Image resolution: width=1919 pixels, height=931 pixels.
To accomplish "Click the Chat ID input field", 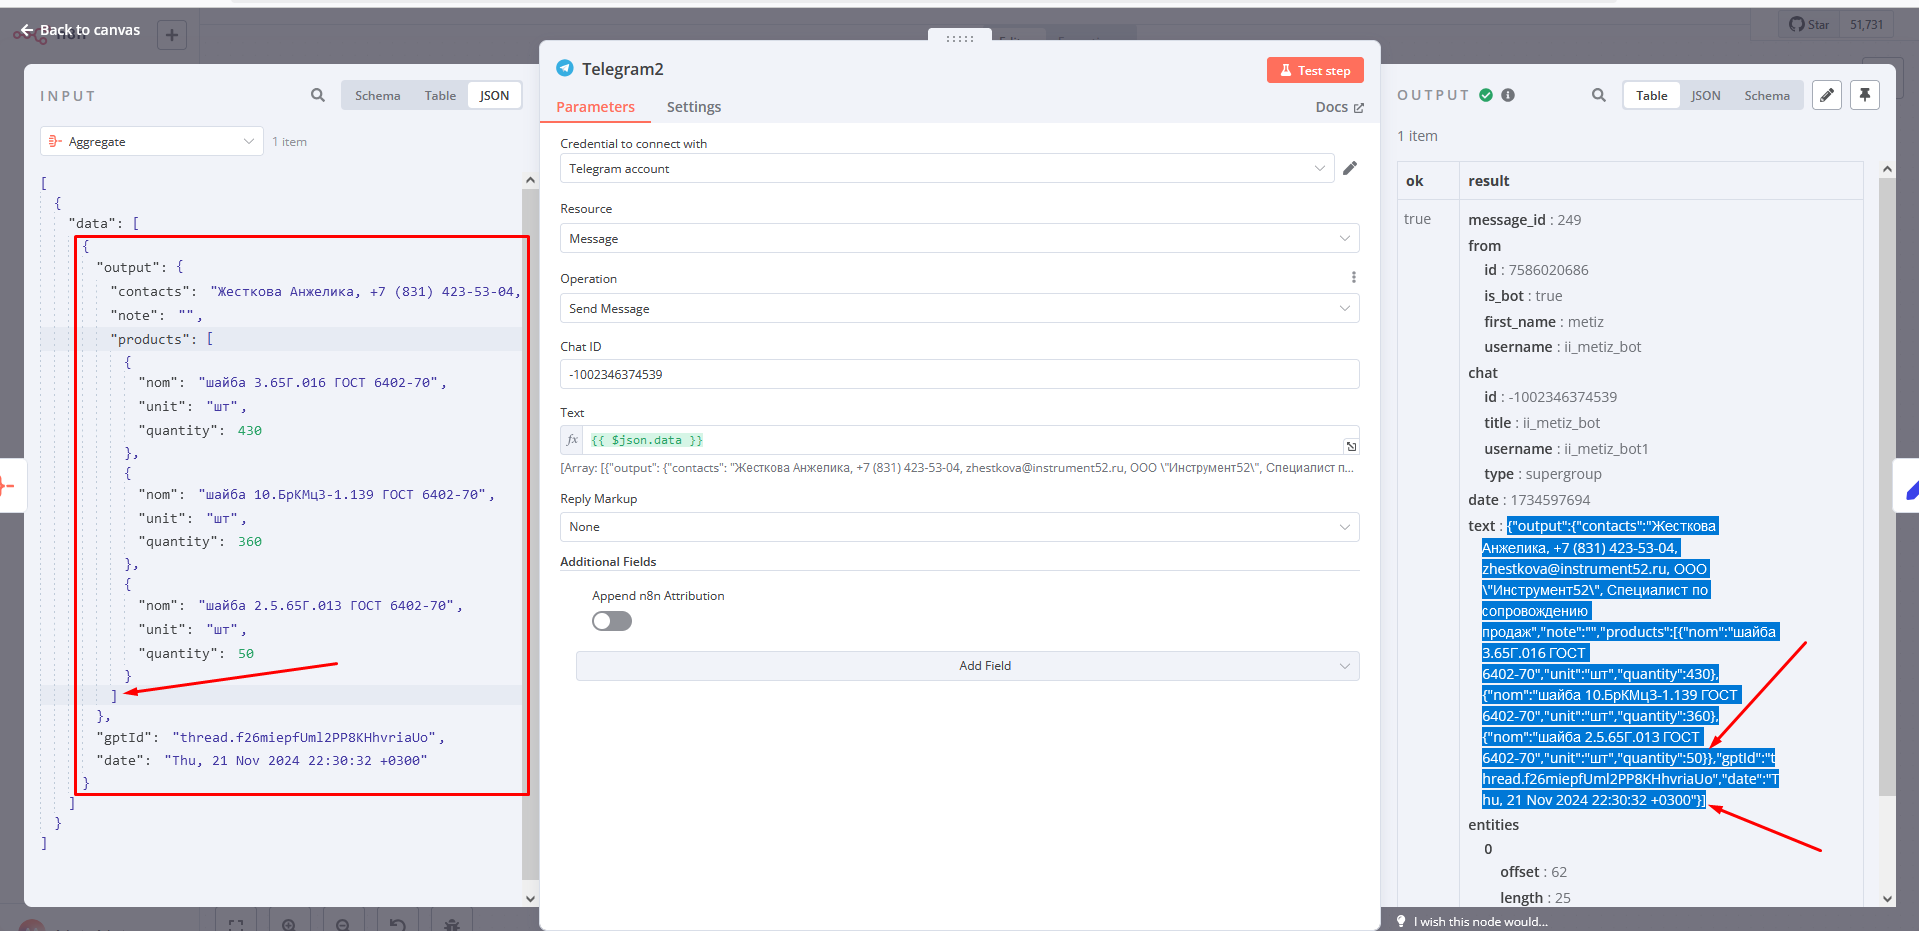I will tap(959, 374).
